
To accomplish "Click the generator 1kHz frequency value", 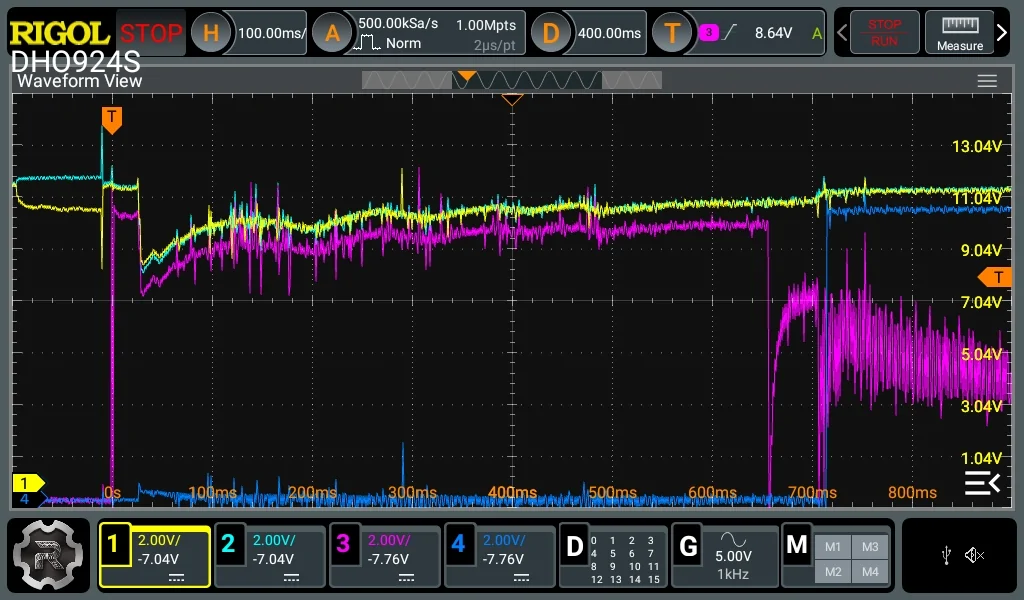I will pyautogui.click(x=733, y=575).
